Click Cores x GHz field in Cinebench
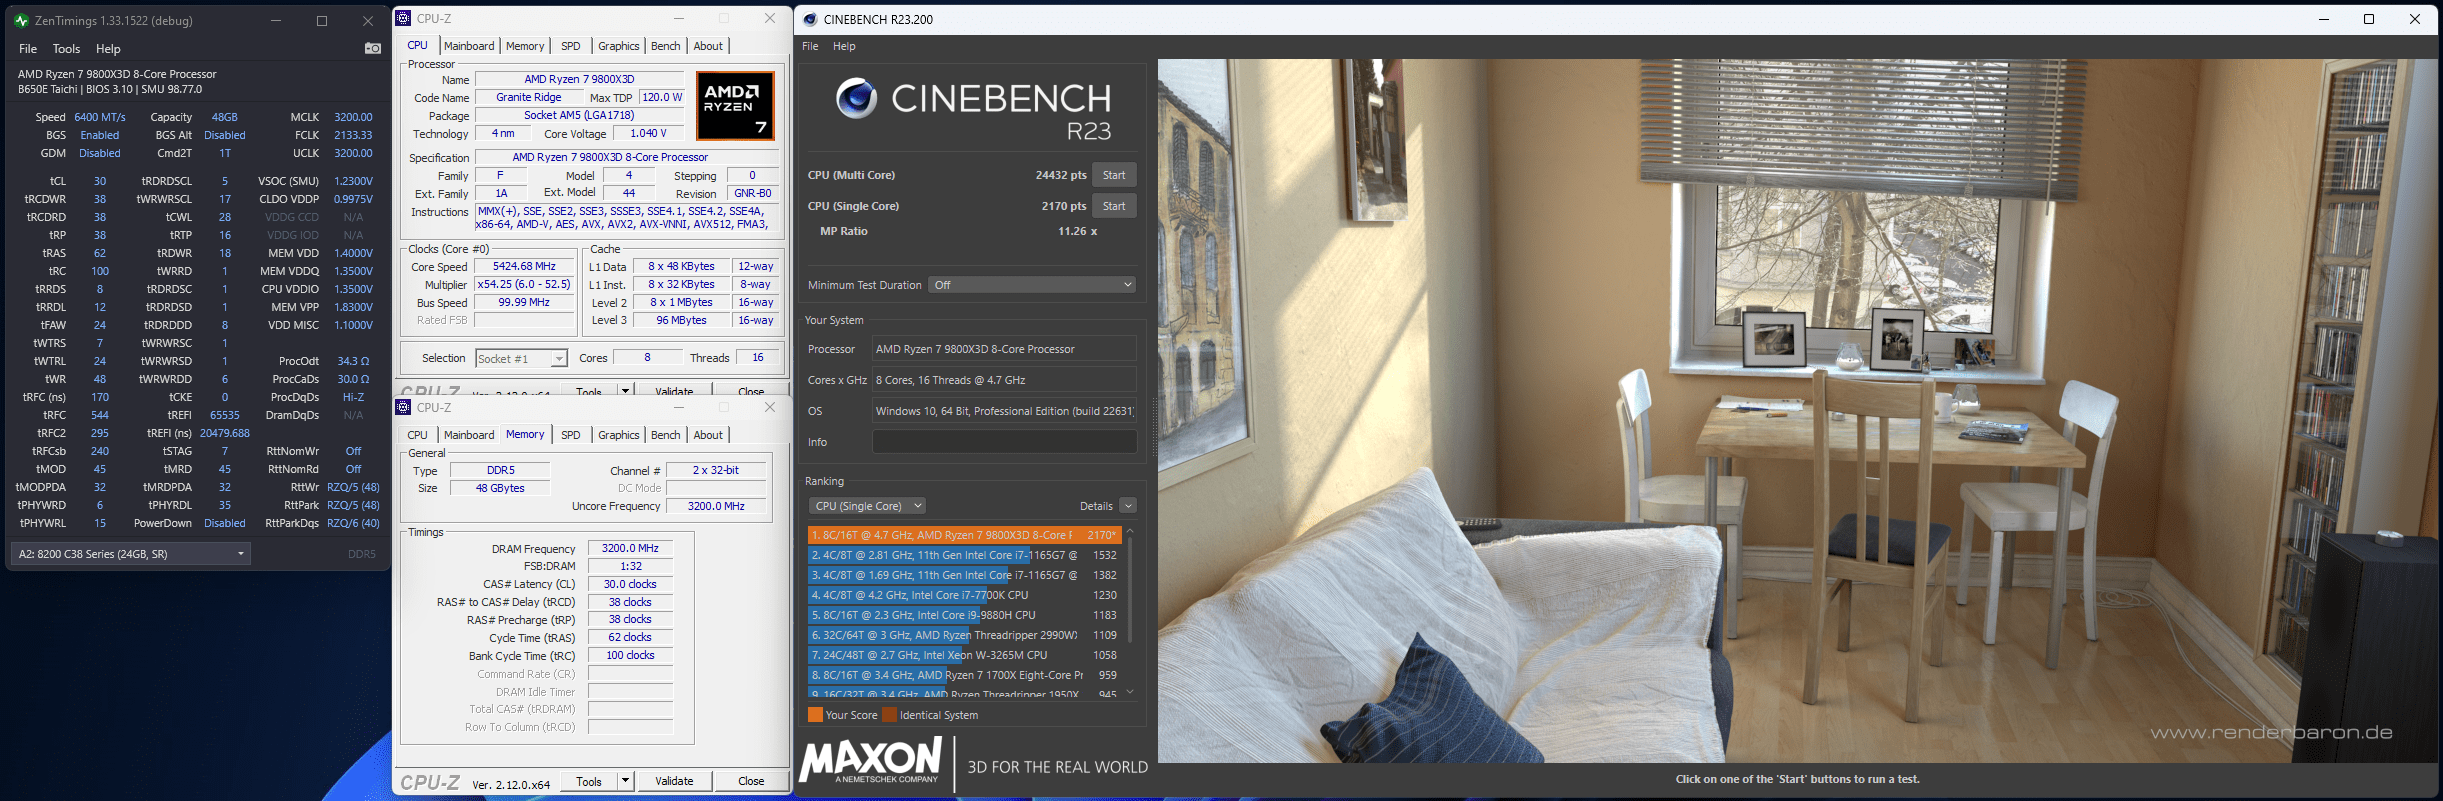 point(1004,380)
